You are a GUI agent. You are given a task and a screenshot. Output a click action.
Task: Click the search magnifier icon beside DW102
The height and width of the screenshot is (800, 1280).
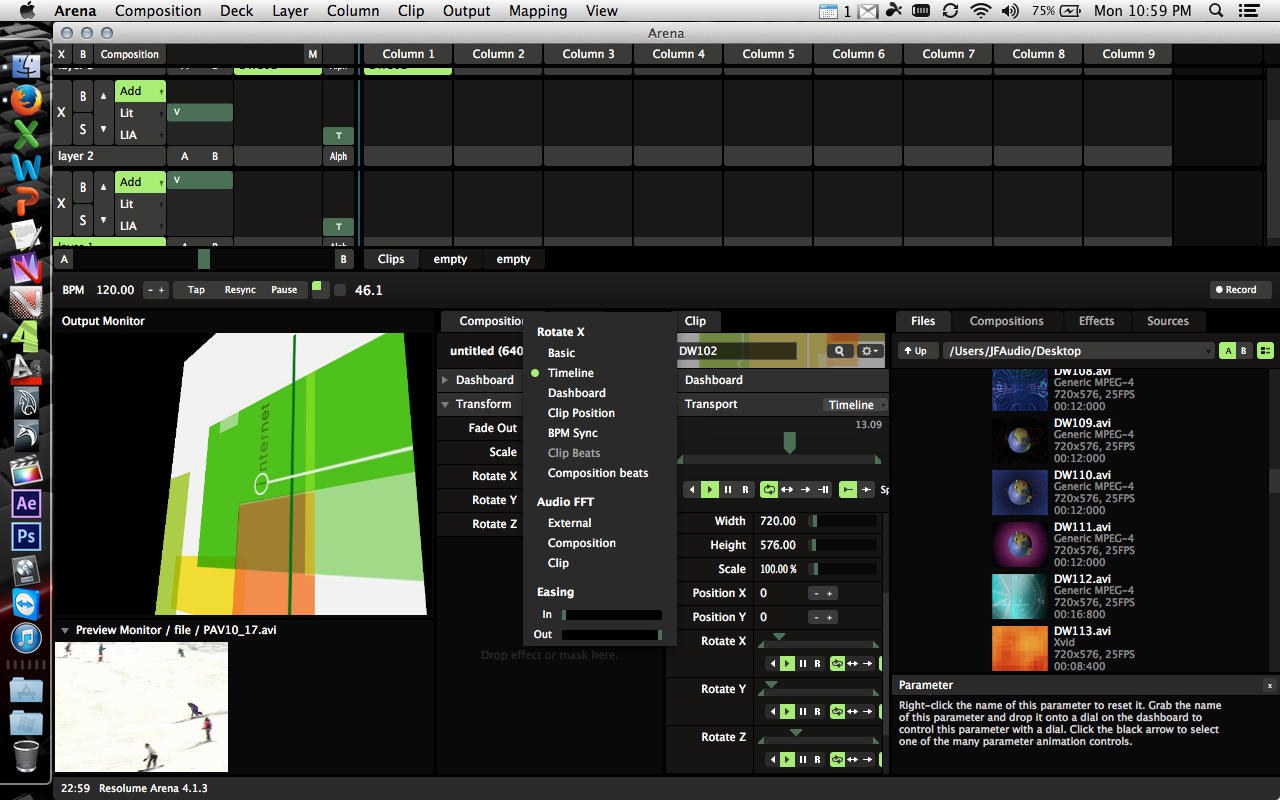(x=840, y=351)
